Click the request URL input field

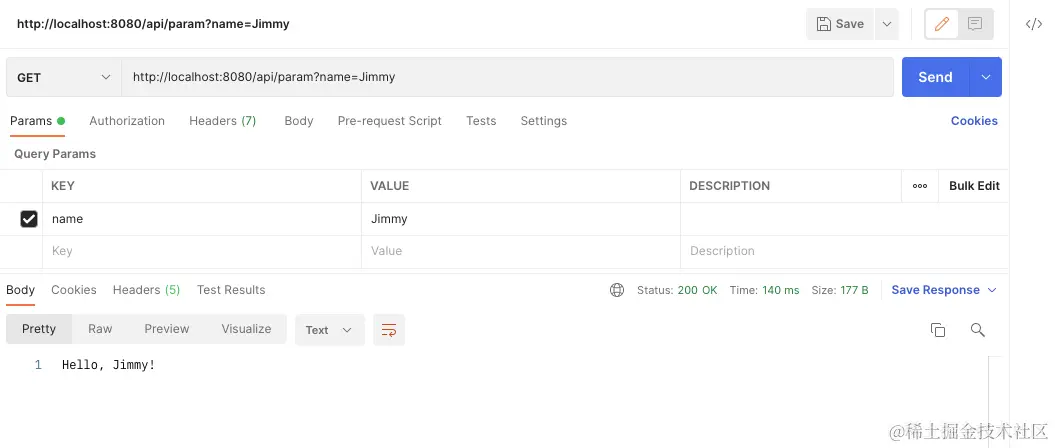pyautogui.click(x=500, y=77)
